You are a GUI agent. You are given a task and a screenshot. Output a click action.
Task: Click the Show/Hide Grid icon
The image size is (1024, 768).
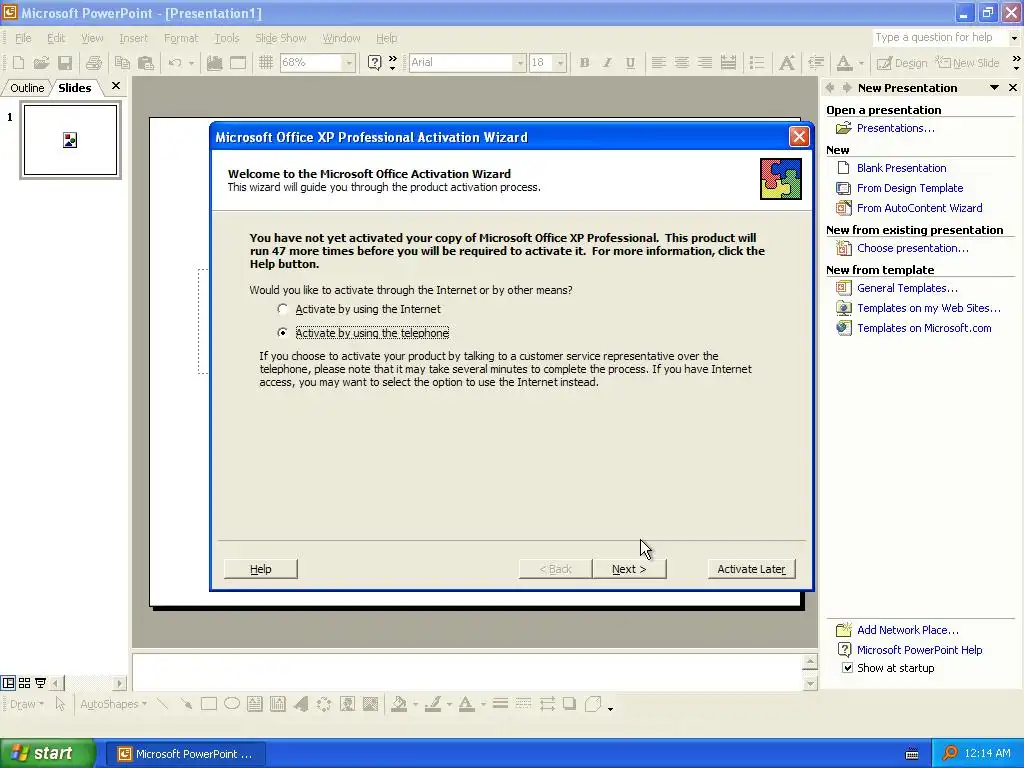tap(266, 63)
